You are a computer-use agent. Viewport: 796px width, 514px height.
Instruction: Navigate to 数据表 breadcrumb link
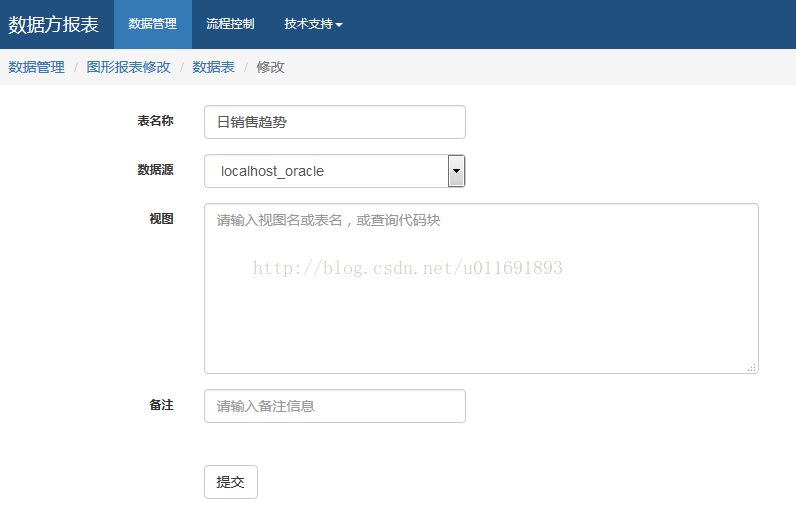[x=213, y=67]
